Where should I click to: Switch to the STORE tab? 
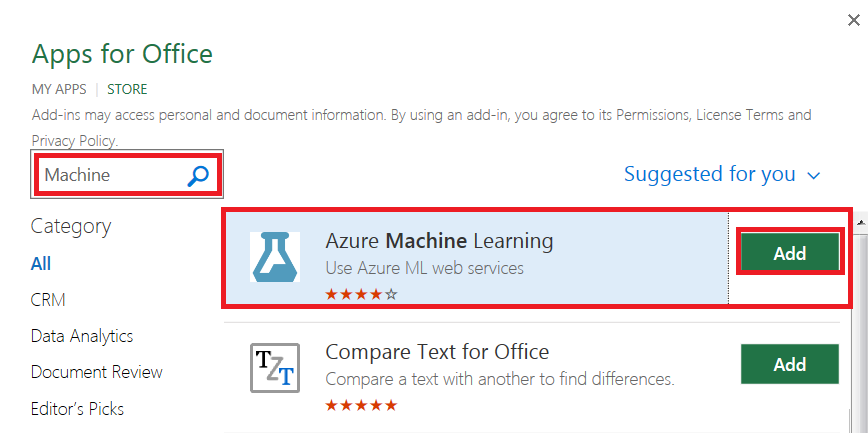tap(127, 89)
